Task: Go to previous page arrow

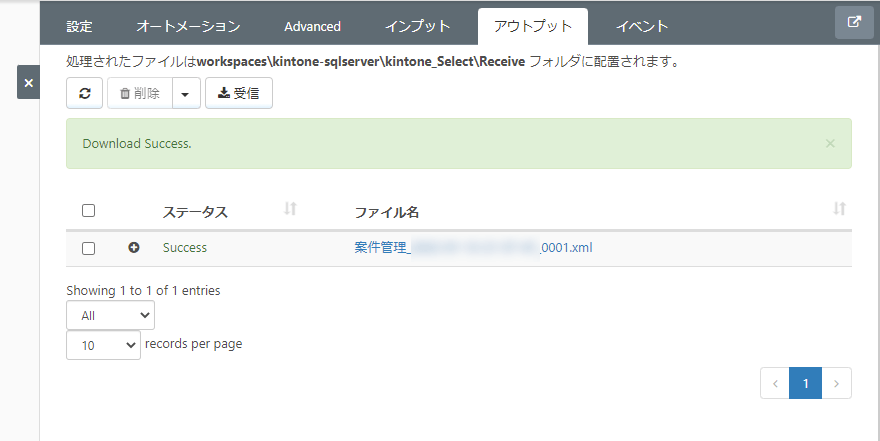Action: (x=775, y=383)
